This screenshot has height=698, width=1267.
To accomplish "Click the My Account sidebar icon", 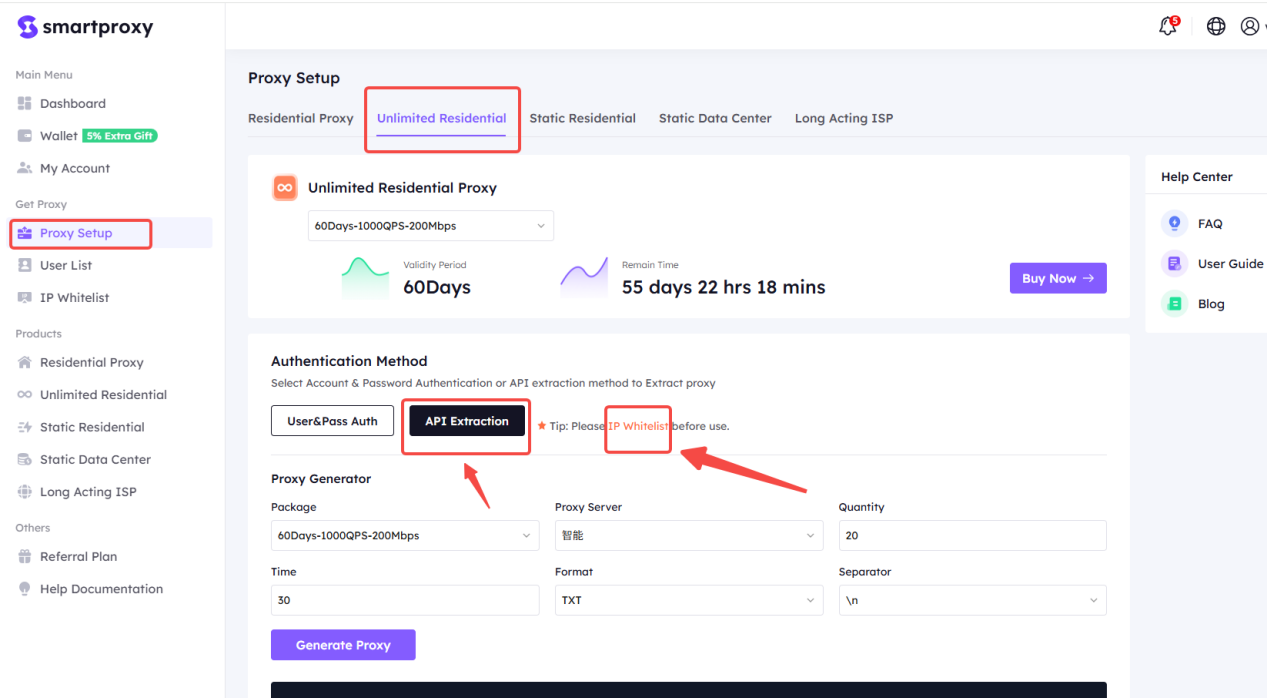I will coord(25,168).
